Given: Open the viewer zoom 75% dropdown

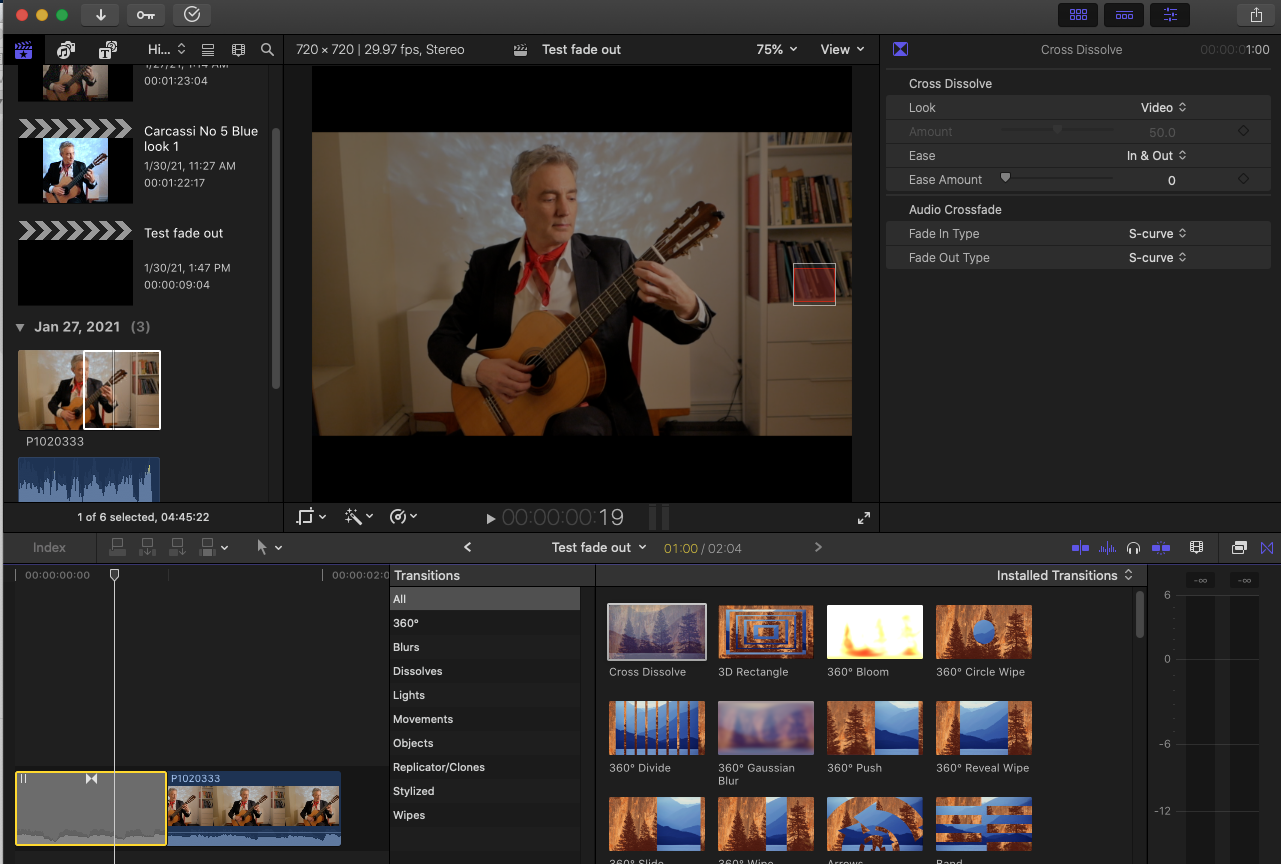Looking at the screenshot, I should pyautogui.click(x=776, y=49).
